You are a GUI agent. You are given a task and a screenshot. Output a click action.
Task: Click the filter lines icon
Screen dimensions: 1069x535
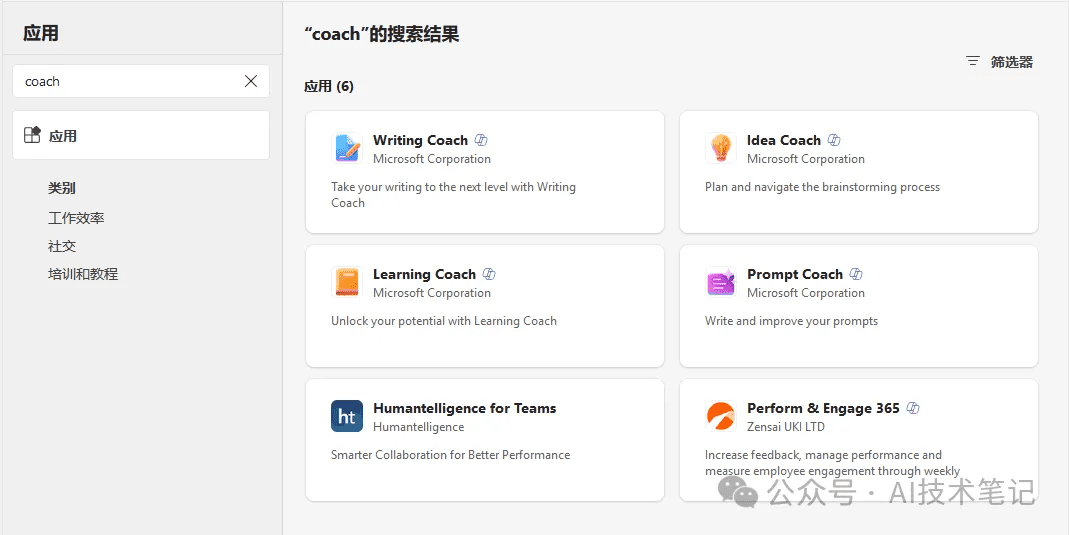click(x=973, y=61)
